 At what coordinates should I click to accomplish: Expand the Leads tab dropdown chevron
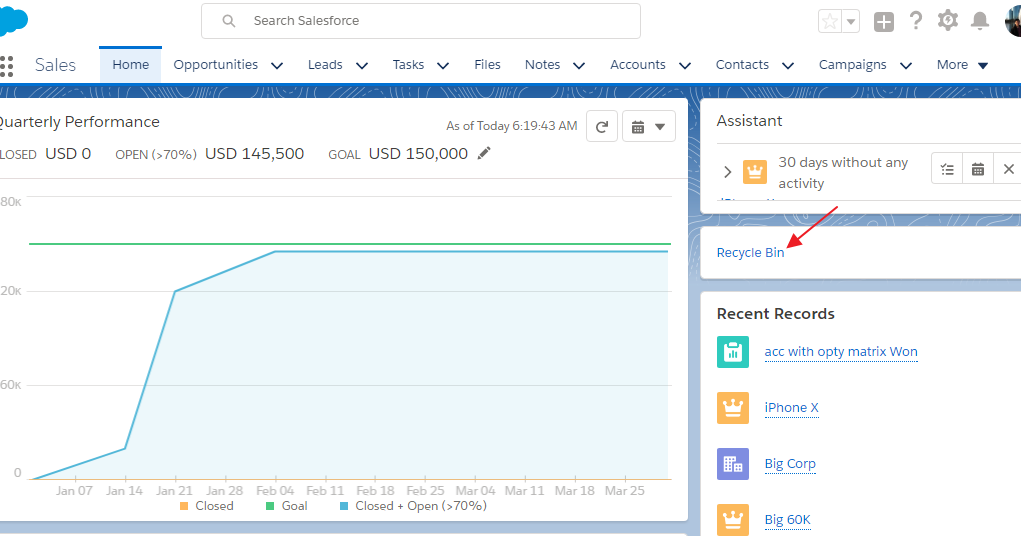coord(362,65)
